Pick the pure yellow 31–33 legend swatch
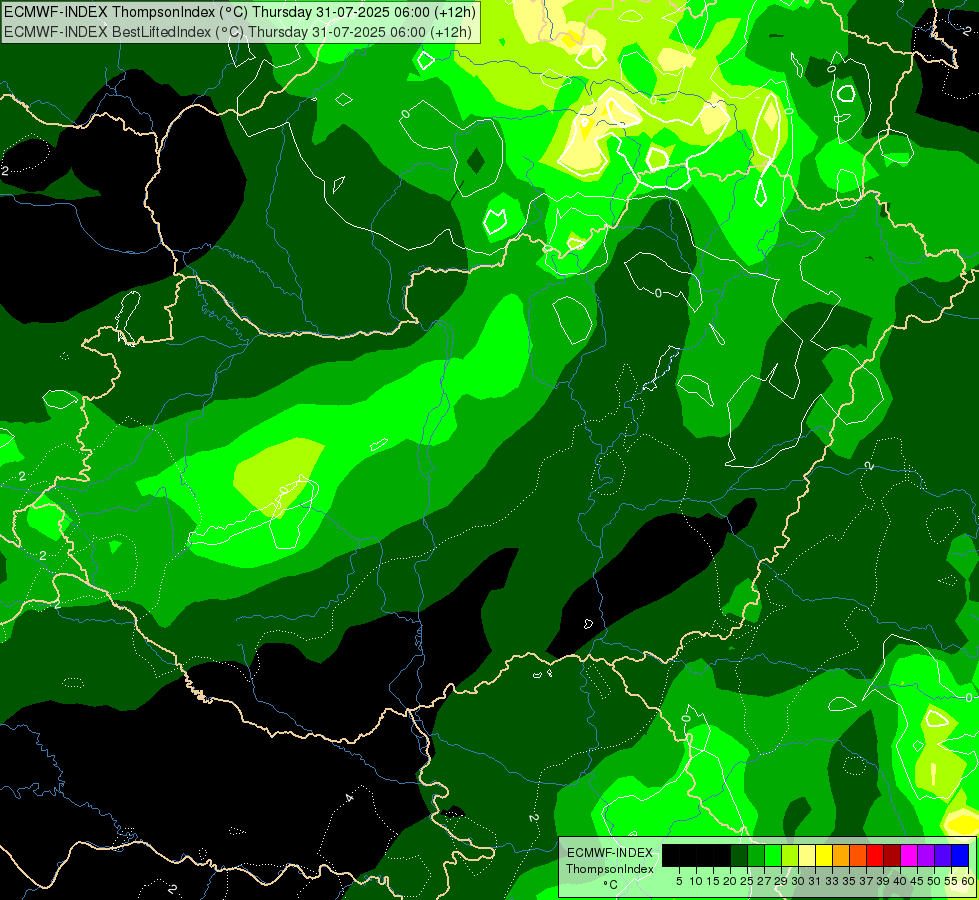The height and width of the screenshot is (900, 979). point(824,855)
